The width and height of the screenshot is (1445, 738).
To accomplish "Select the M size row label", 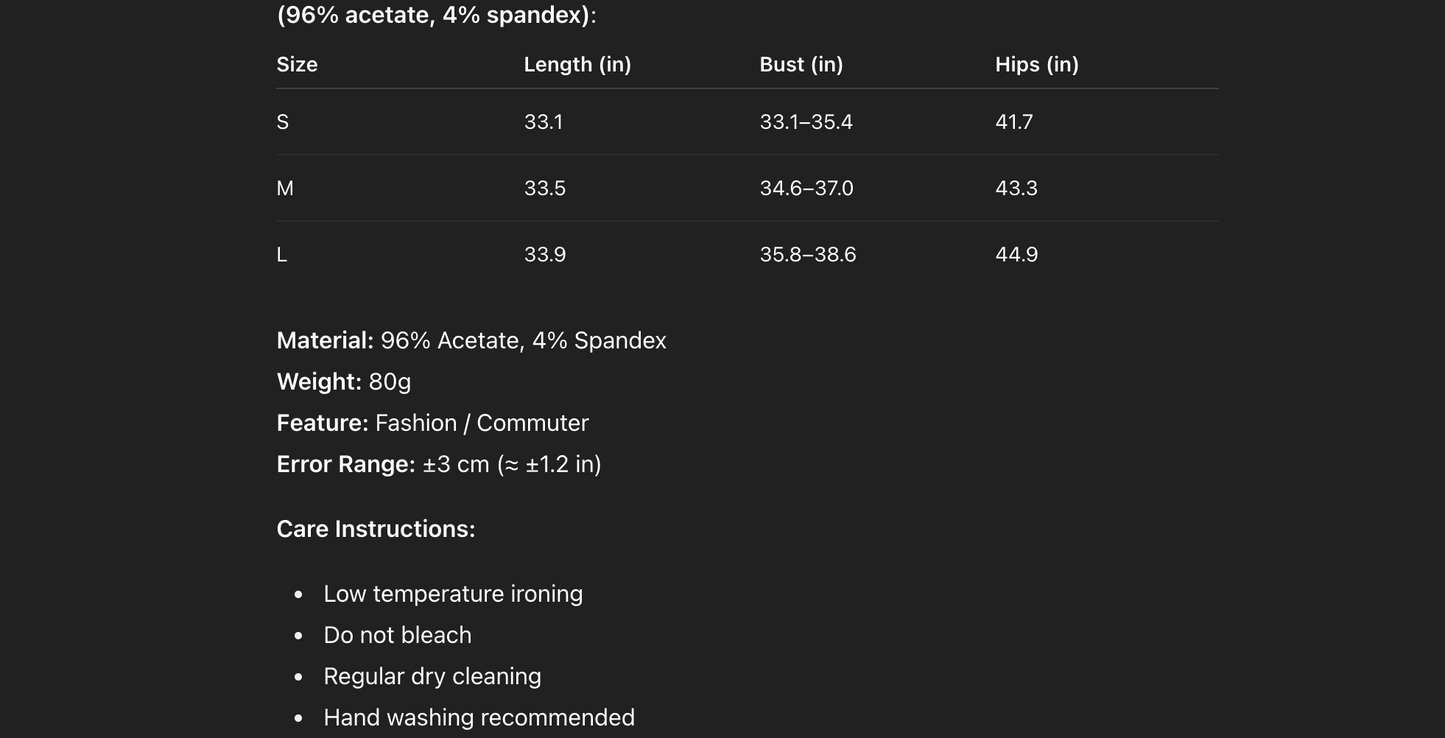I will [285, 188].
